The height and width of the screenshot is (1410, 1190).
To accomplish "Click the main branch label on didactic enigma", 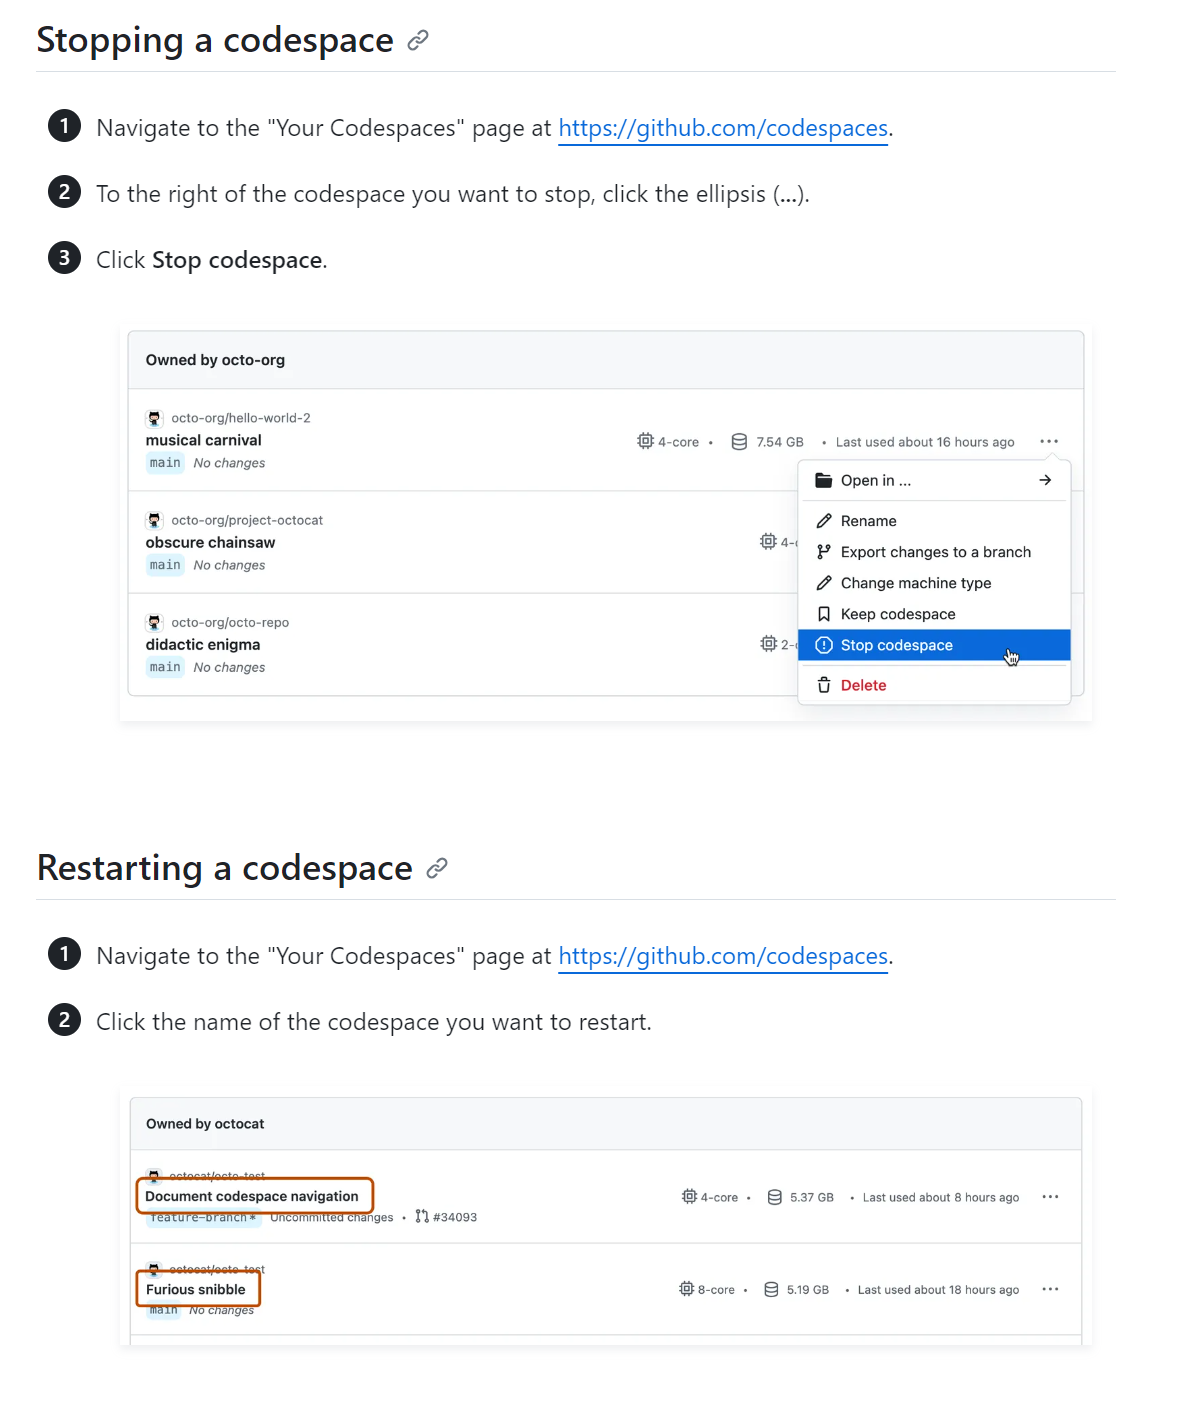I will click(x=164, y=667).
